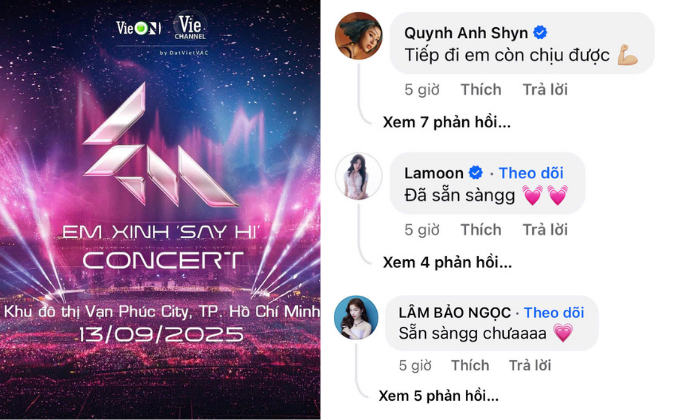Open the Em Xinh Say Hi concert poster
The image size is (700, 420).
point(160,210)
